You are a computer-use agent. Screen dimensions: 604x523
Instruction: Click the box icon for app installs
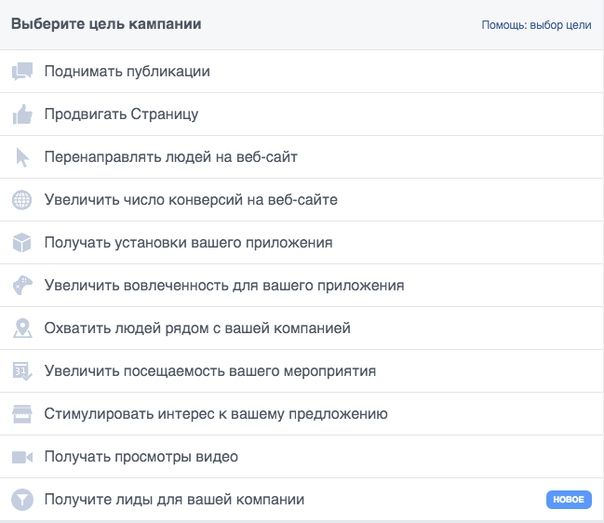pyautogui.click(x=22, y=243)
